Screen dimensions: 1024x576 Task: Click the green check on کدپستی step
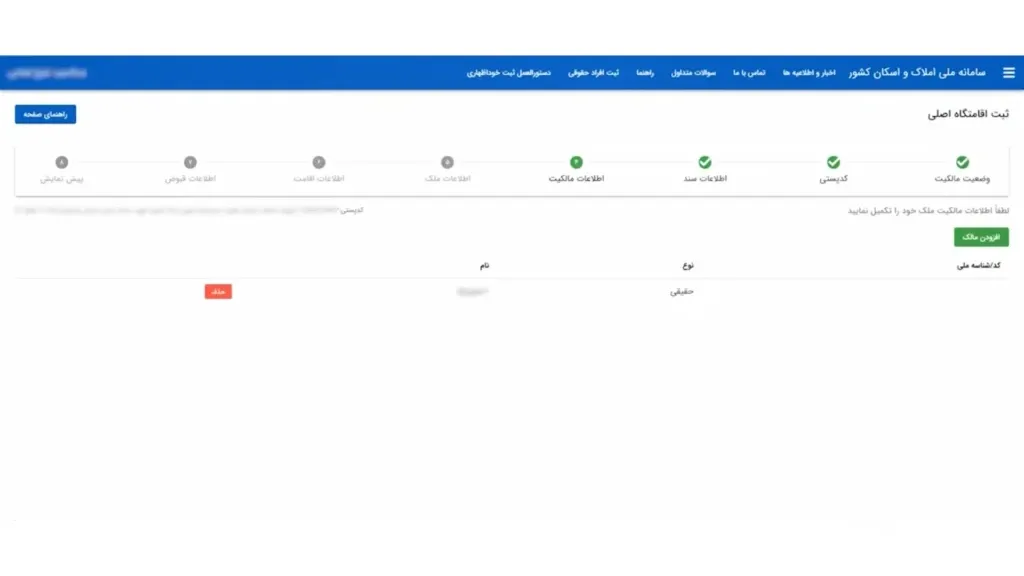click(x=833, y=162)
